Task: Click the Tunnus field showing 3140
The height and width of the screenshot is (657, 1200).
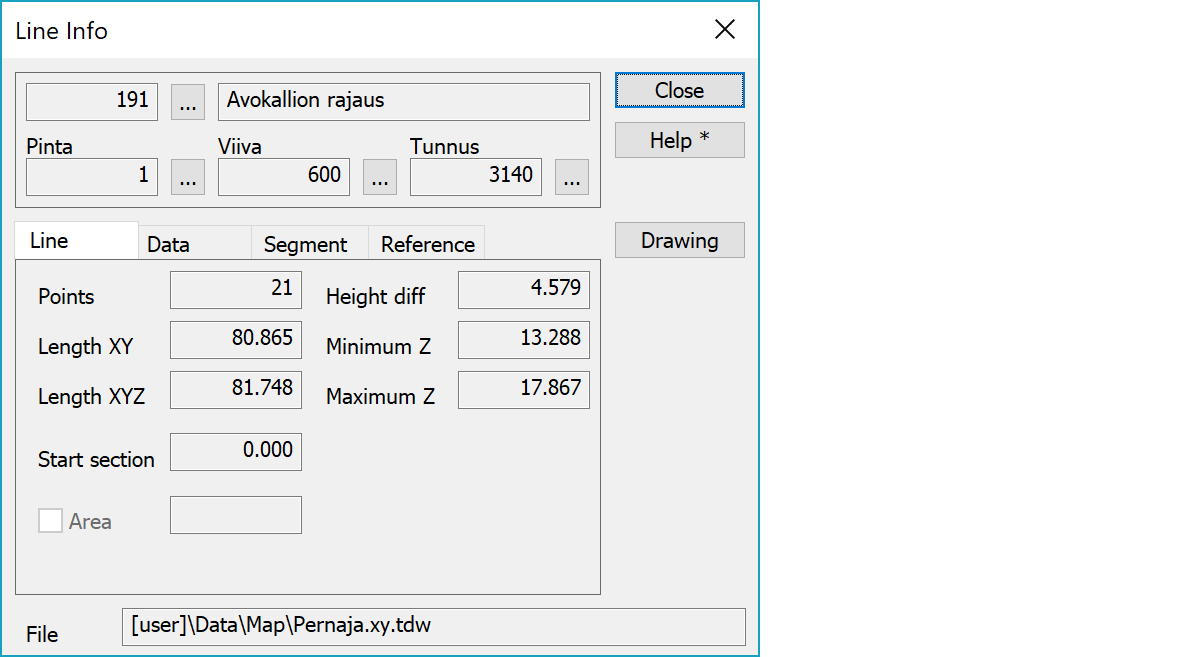Action: click(x=476, y=177)
